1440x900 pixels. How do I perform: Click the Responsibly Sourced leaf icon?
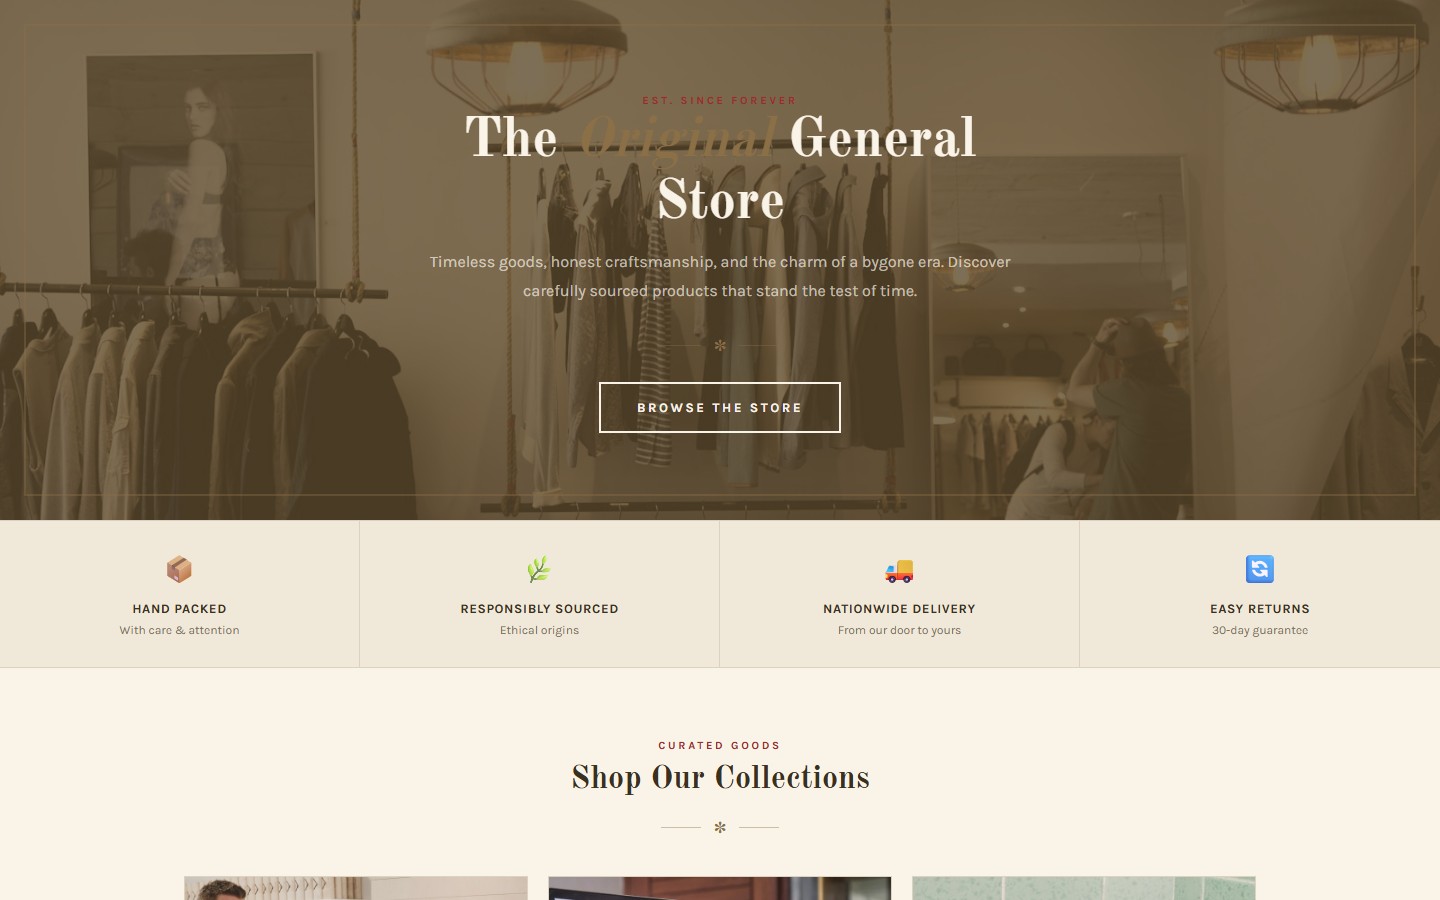click(539, 569)
